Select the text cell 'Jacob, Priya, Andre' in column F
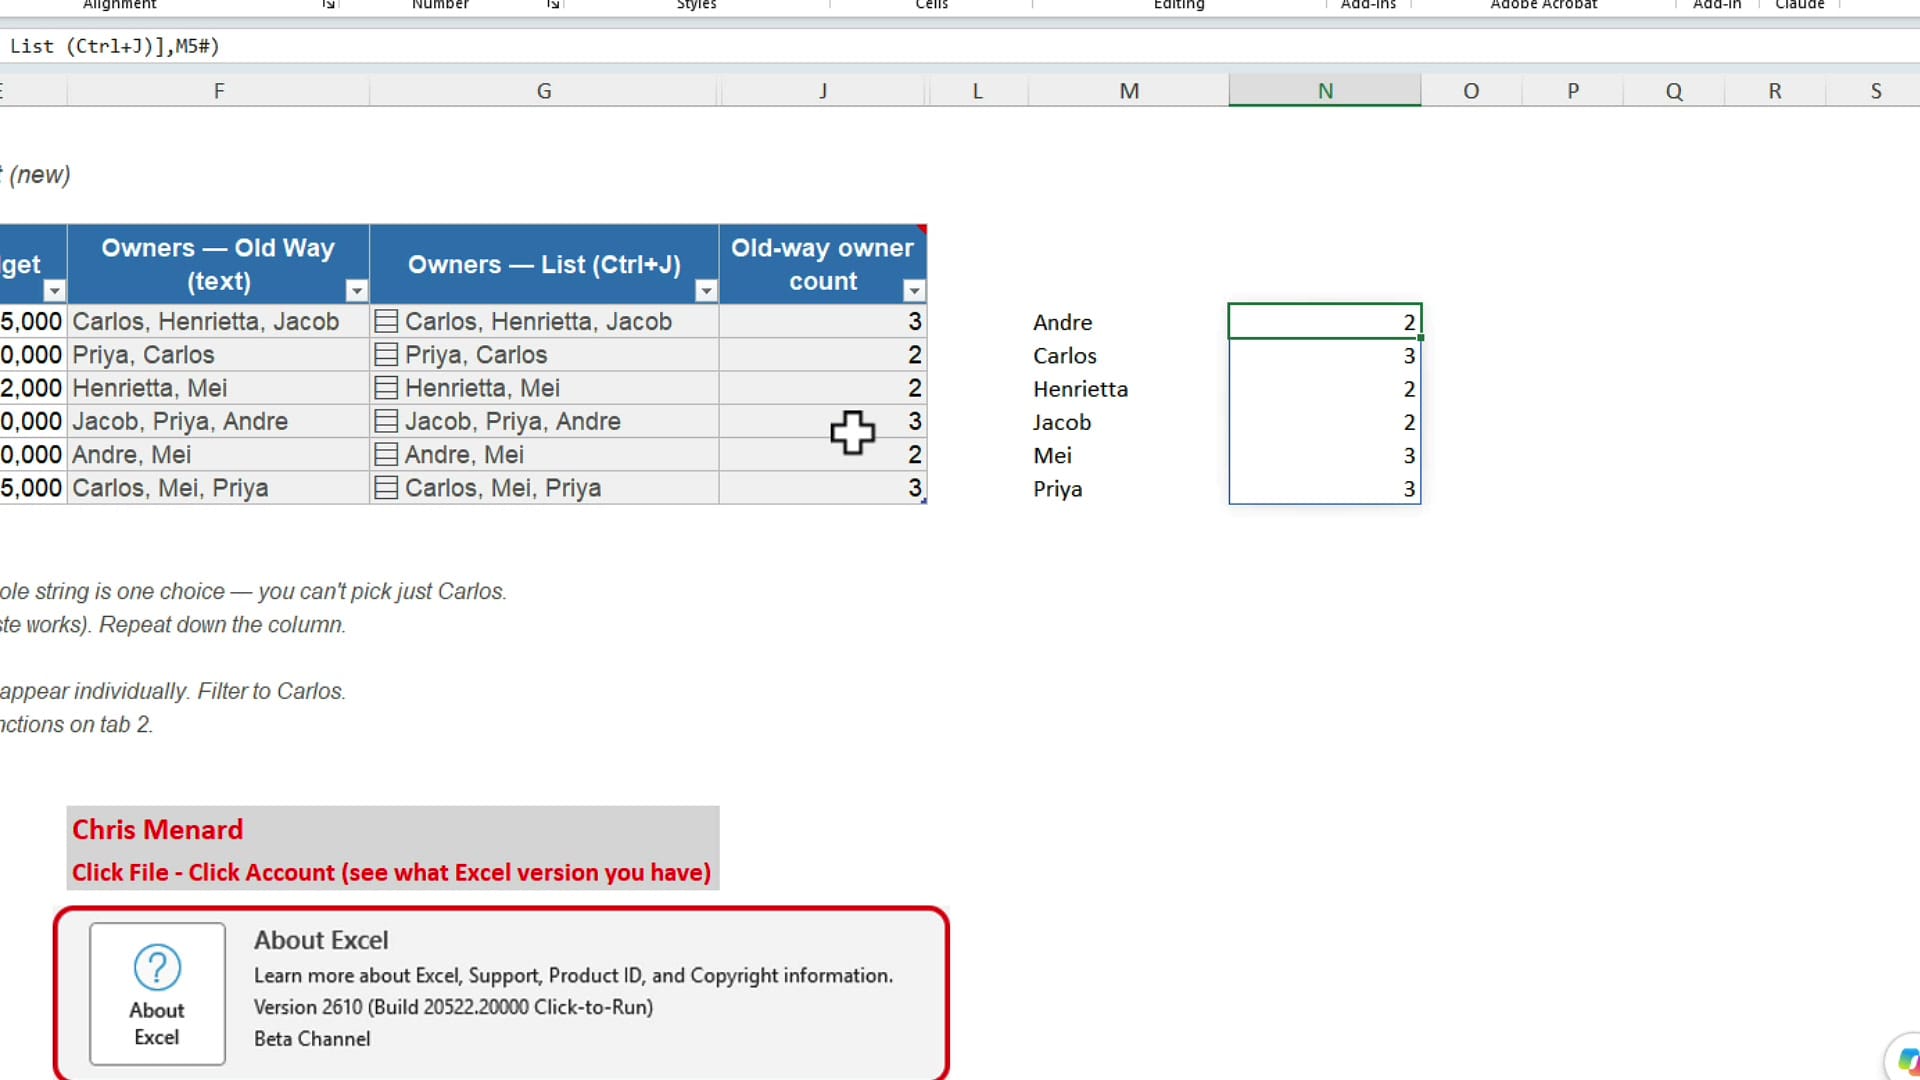 tap(218, 421)
